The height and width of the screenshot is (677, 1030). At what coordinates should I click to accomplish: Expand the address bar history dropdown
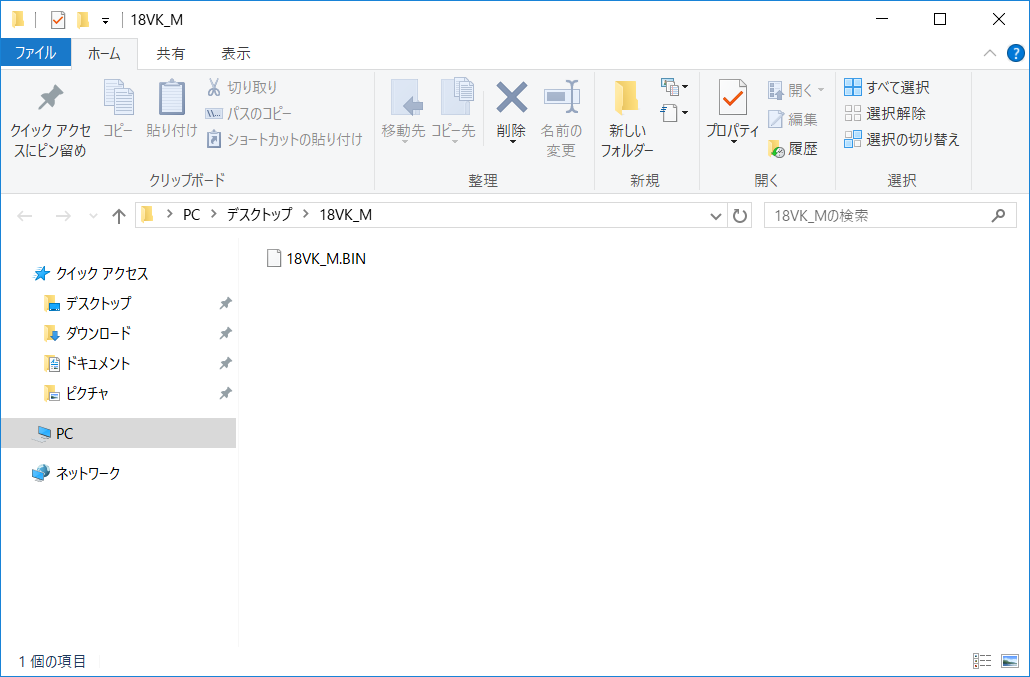716,216
